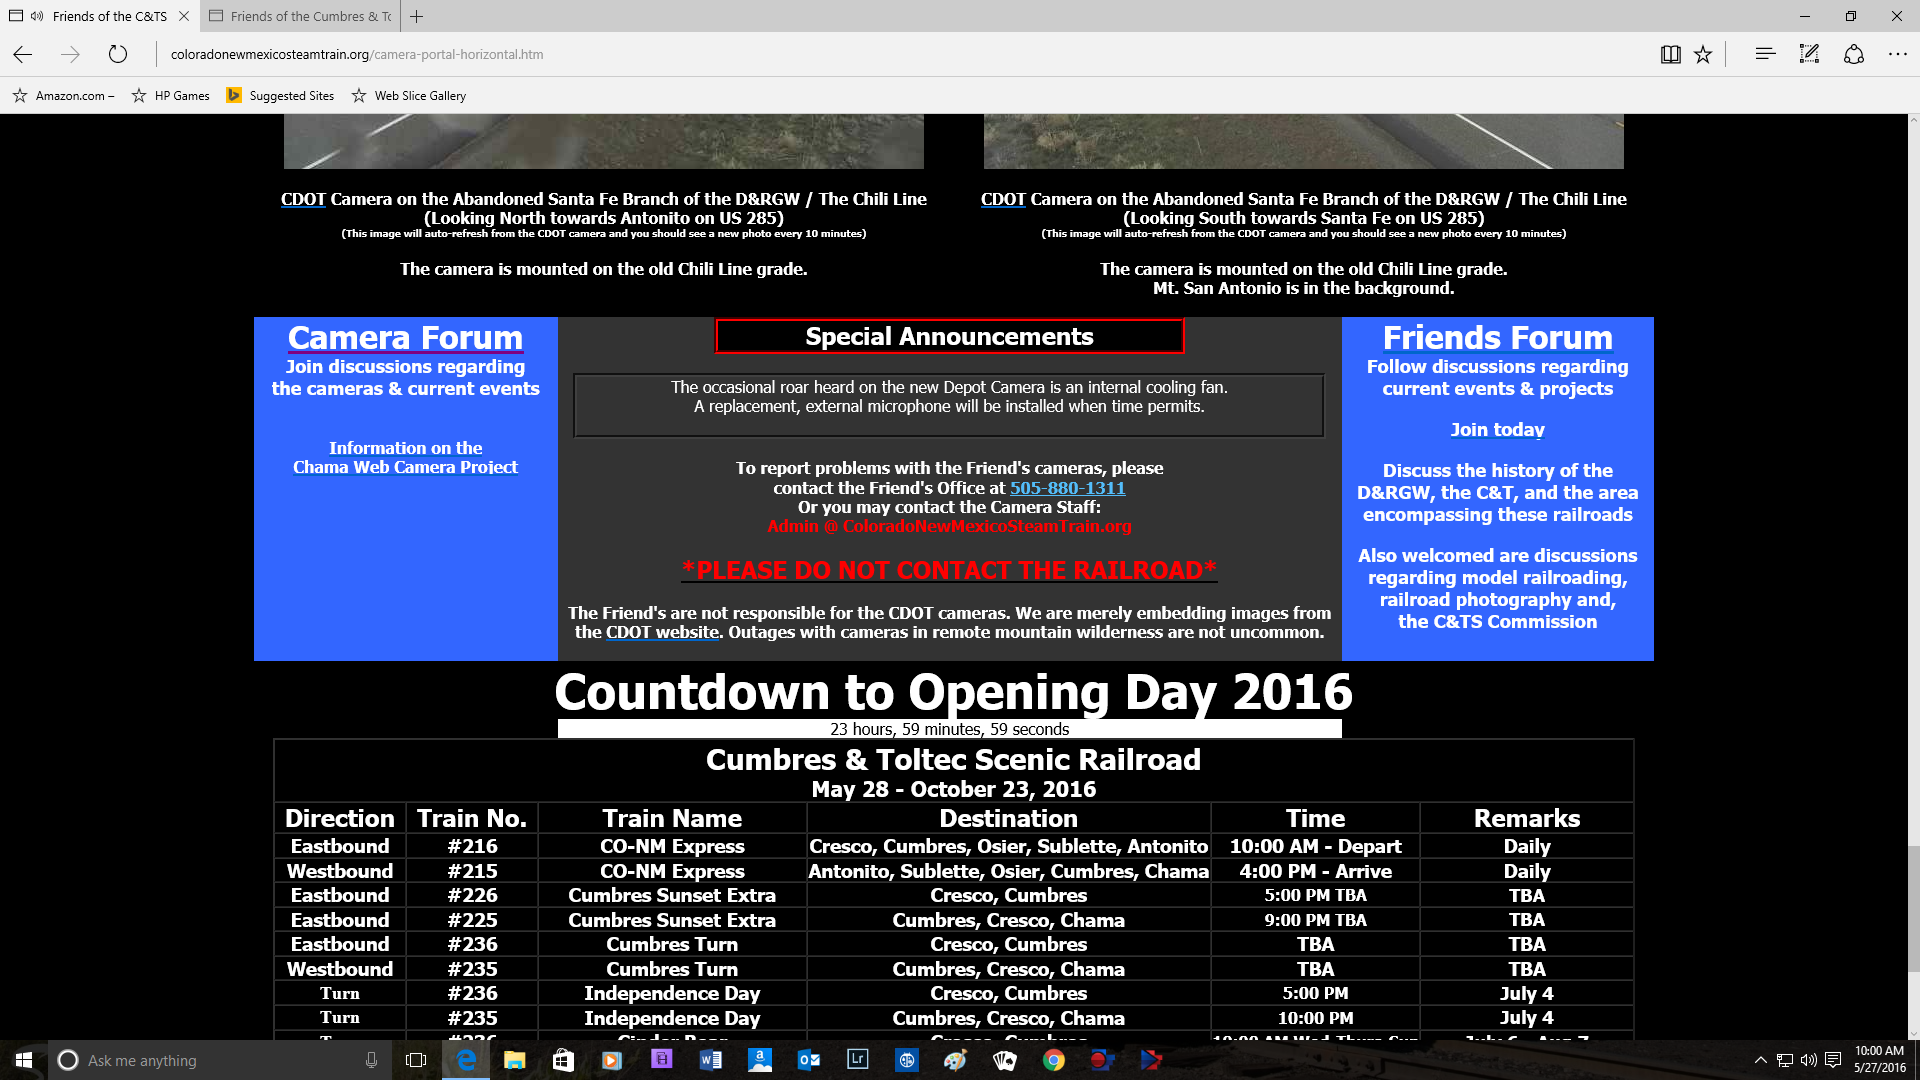Open File Explorer from taskbar
The image size is (1920, 1080).
click(x=514, y=1060)
